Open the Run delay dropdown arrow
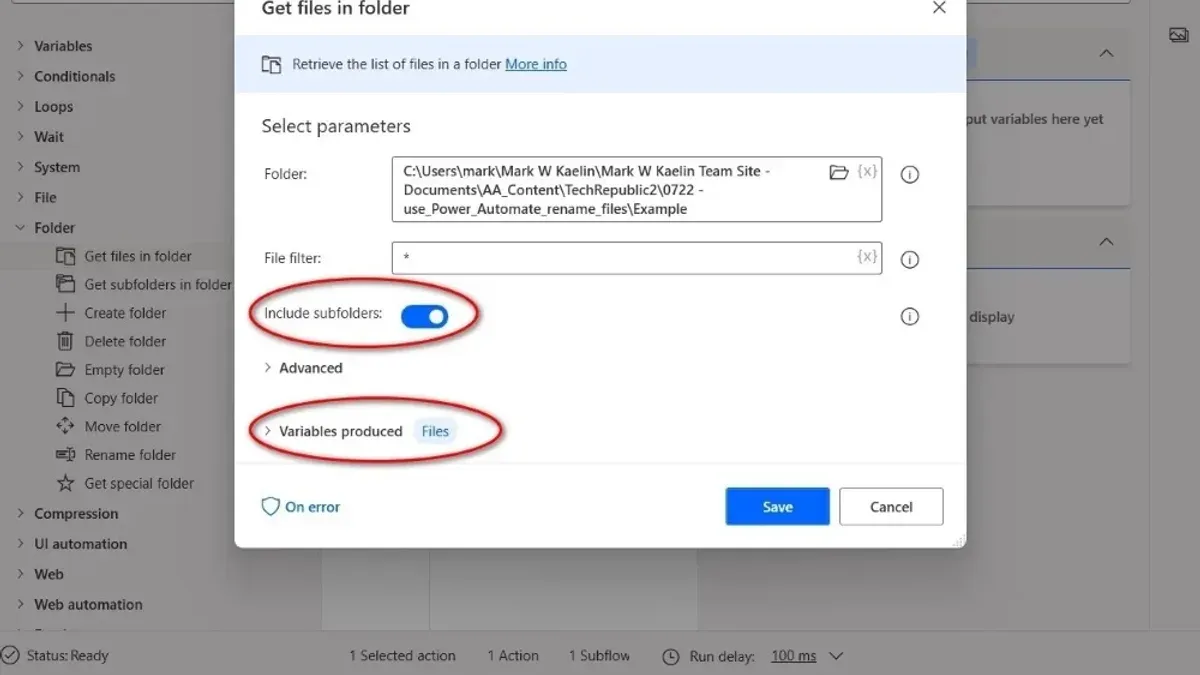The height and width of the screenshot is (675, 1200). click(837, 657)
